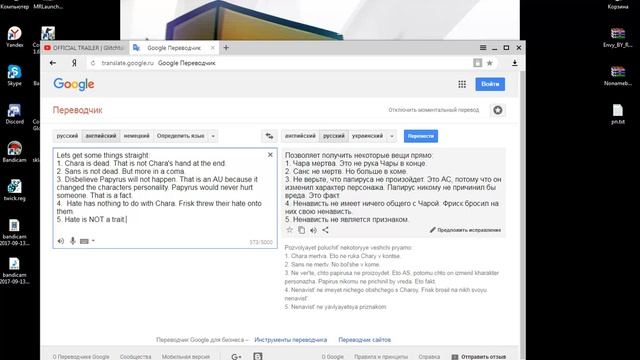Select русский as source language

point(67,136)
